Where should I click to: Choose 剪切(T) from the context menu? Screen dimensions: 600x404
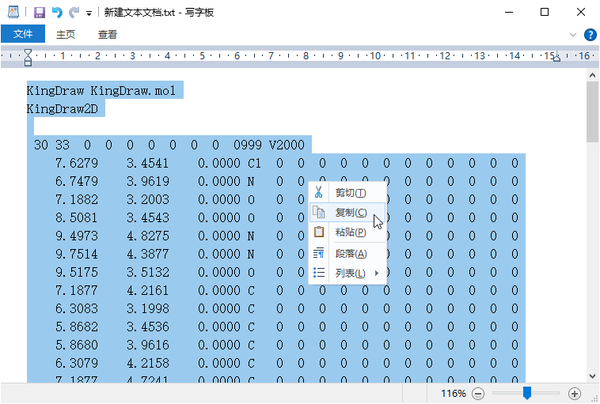click(347, 192)
